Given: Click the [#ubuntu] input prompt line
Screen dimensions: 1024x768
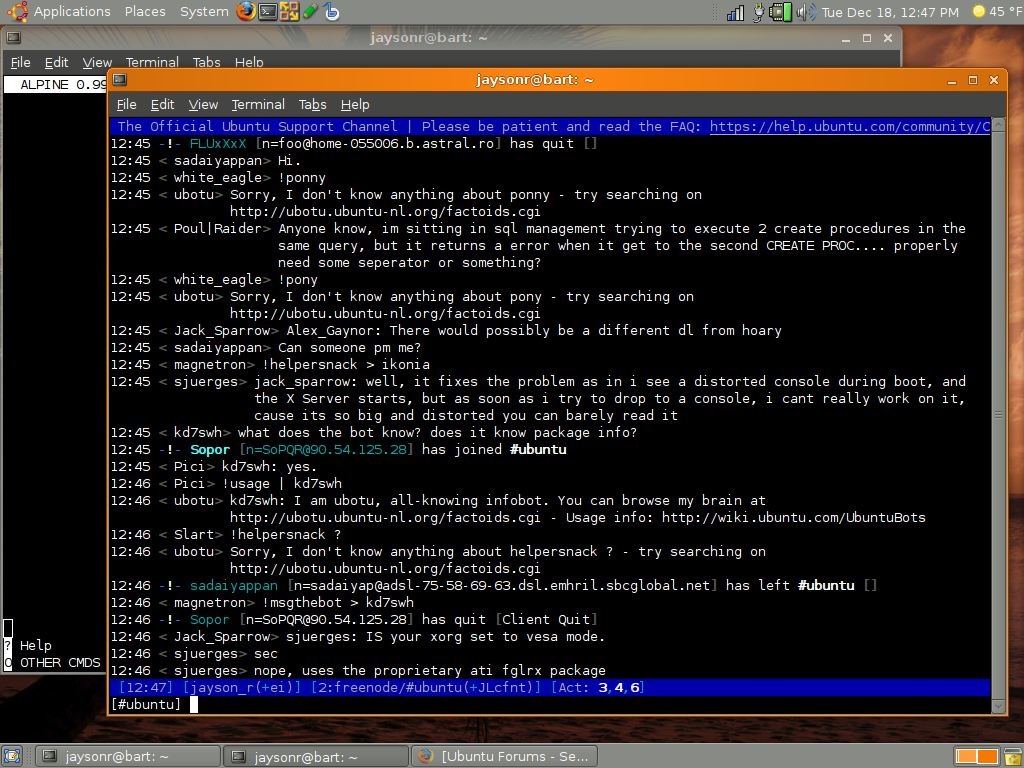Looking at the screenshot, I should pyautogui.click(x=550, y=704).
